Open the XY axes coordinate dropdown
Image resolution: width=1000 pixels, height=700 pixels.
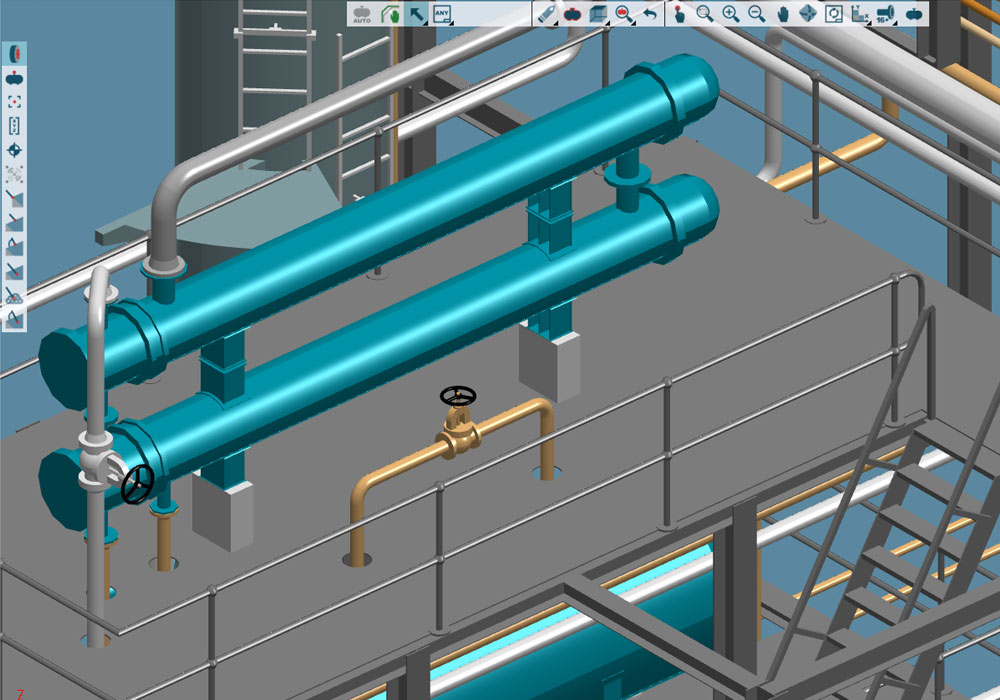tap(860, 14)
